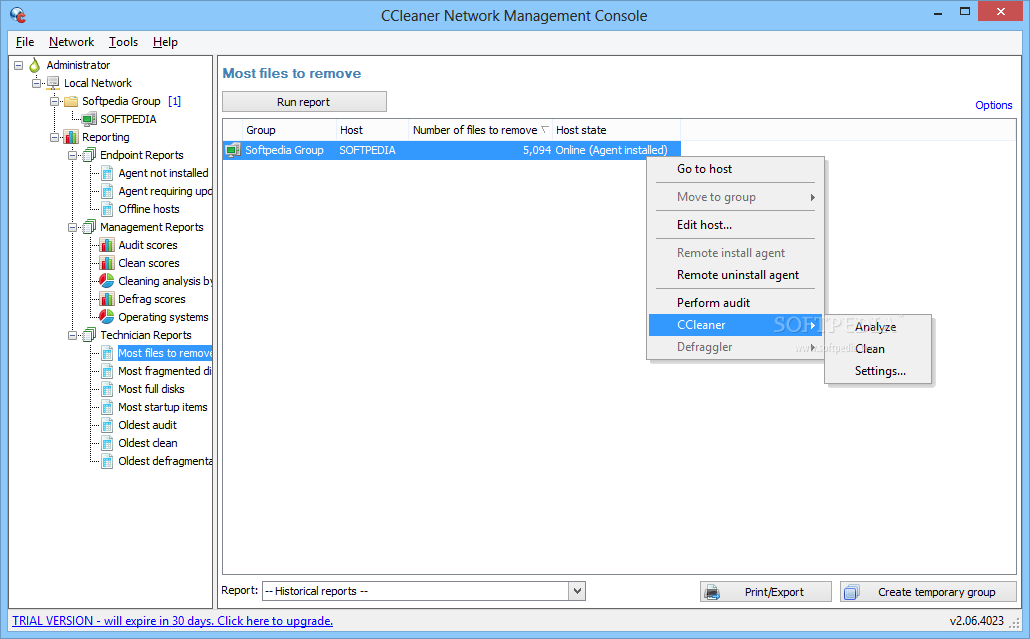Click the Endpoint Reports stacked pages icon
The image size is (1030, 639).
tap(89, 155)
